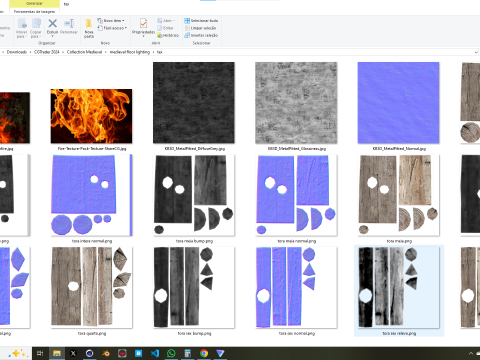Open Visual Studio Code from taskbar
Screen dimensions: 480x360
155,353
